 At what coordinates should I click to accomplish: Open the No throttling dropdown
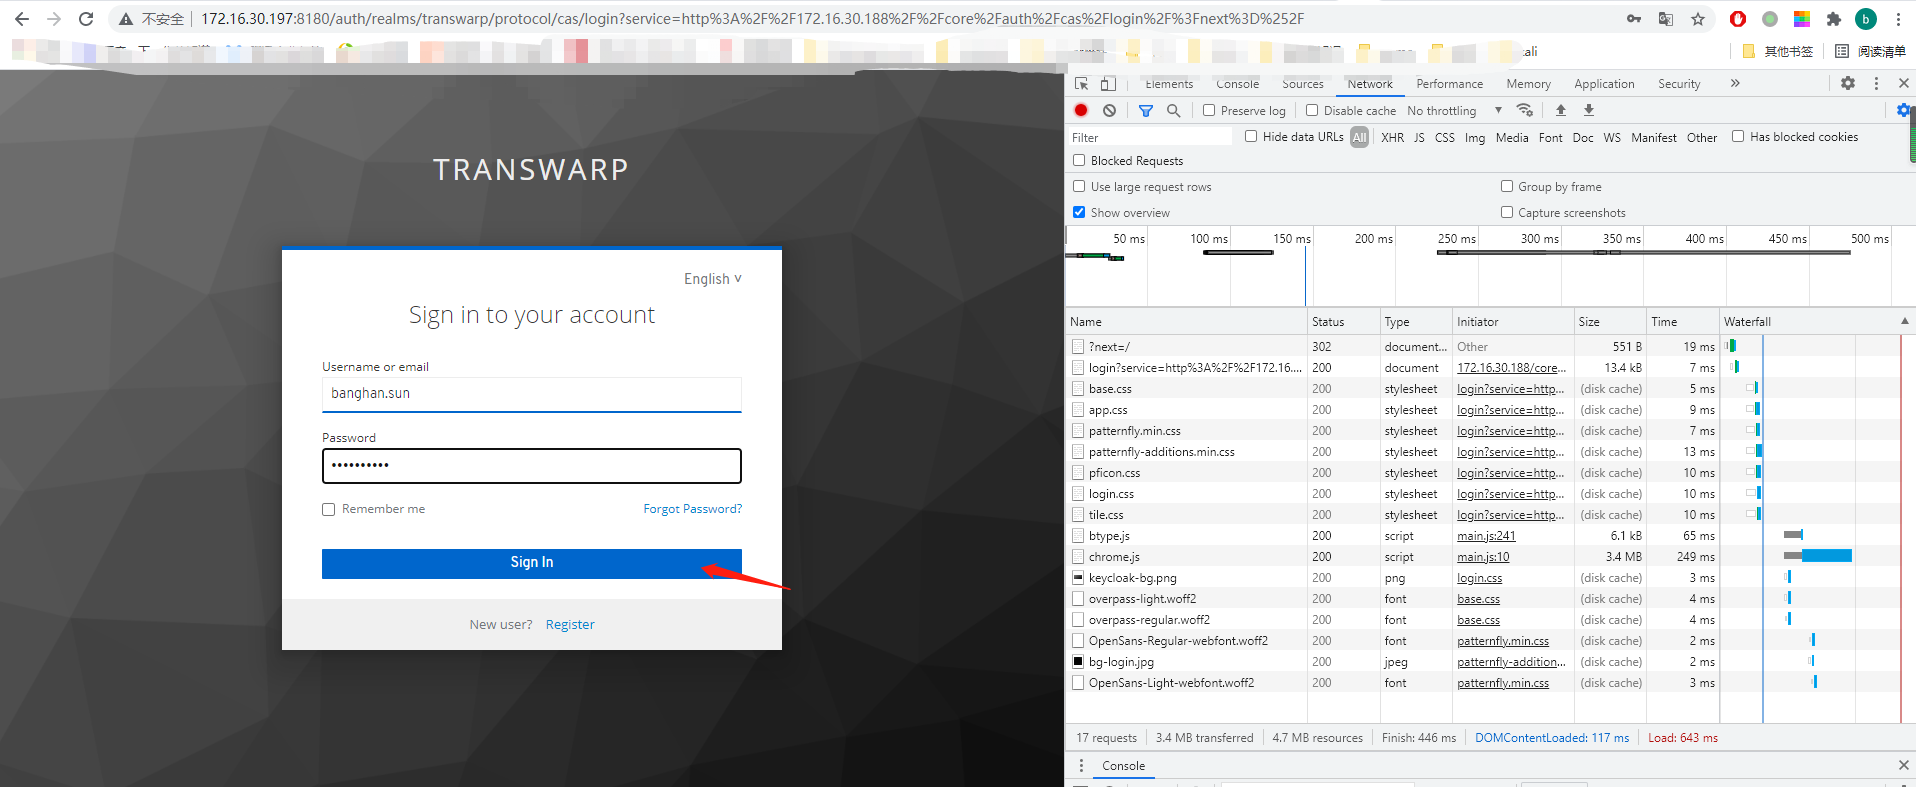(x=1454, y=111)
